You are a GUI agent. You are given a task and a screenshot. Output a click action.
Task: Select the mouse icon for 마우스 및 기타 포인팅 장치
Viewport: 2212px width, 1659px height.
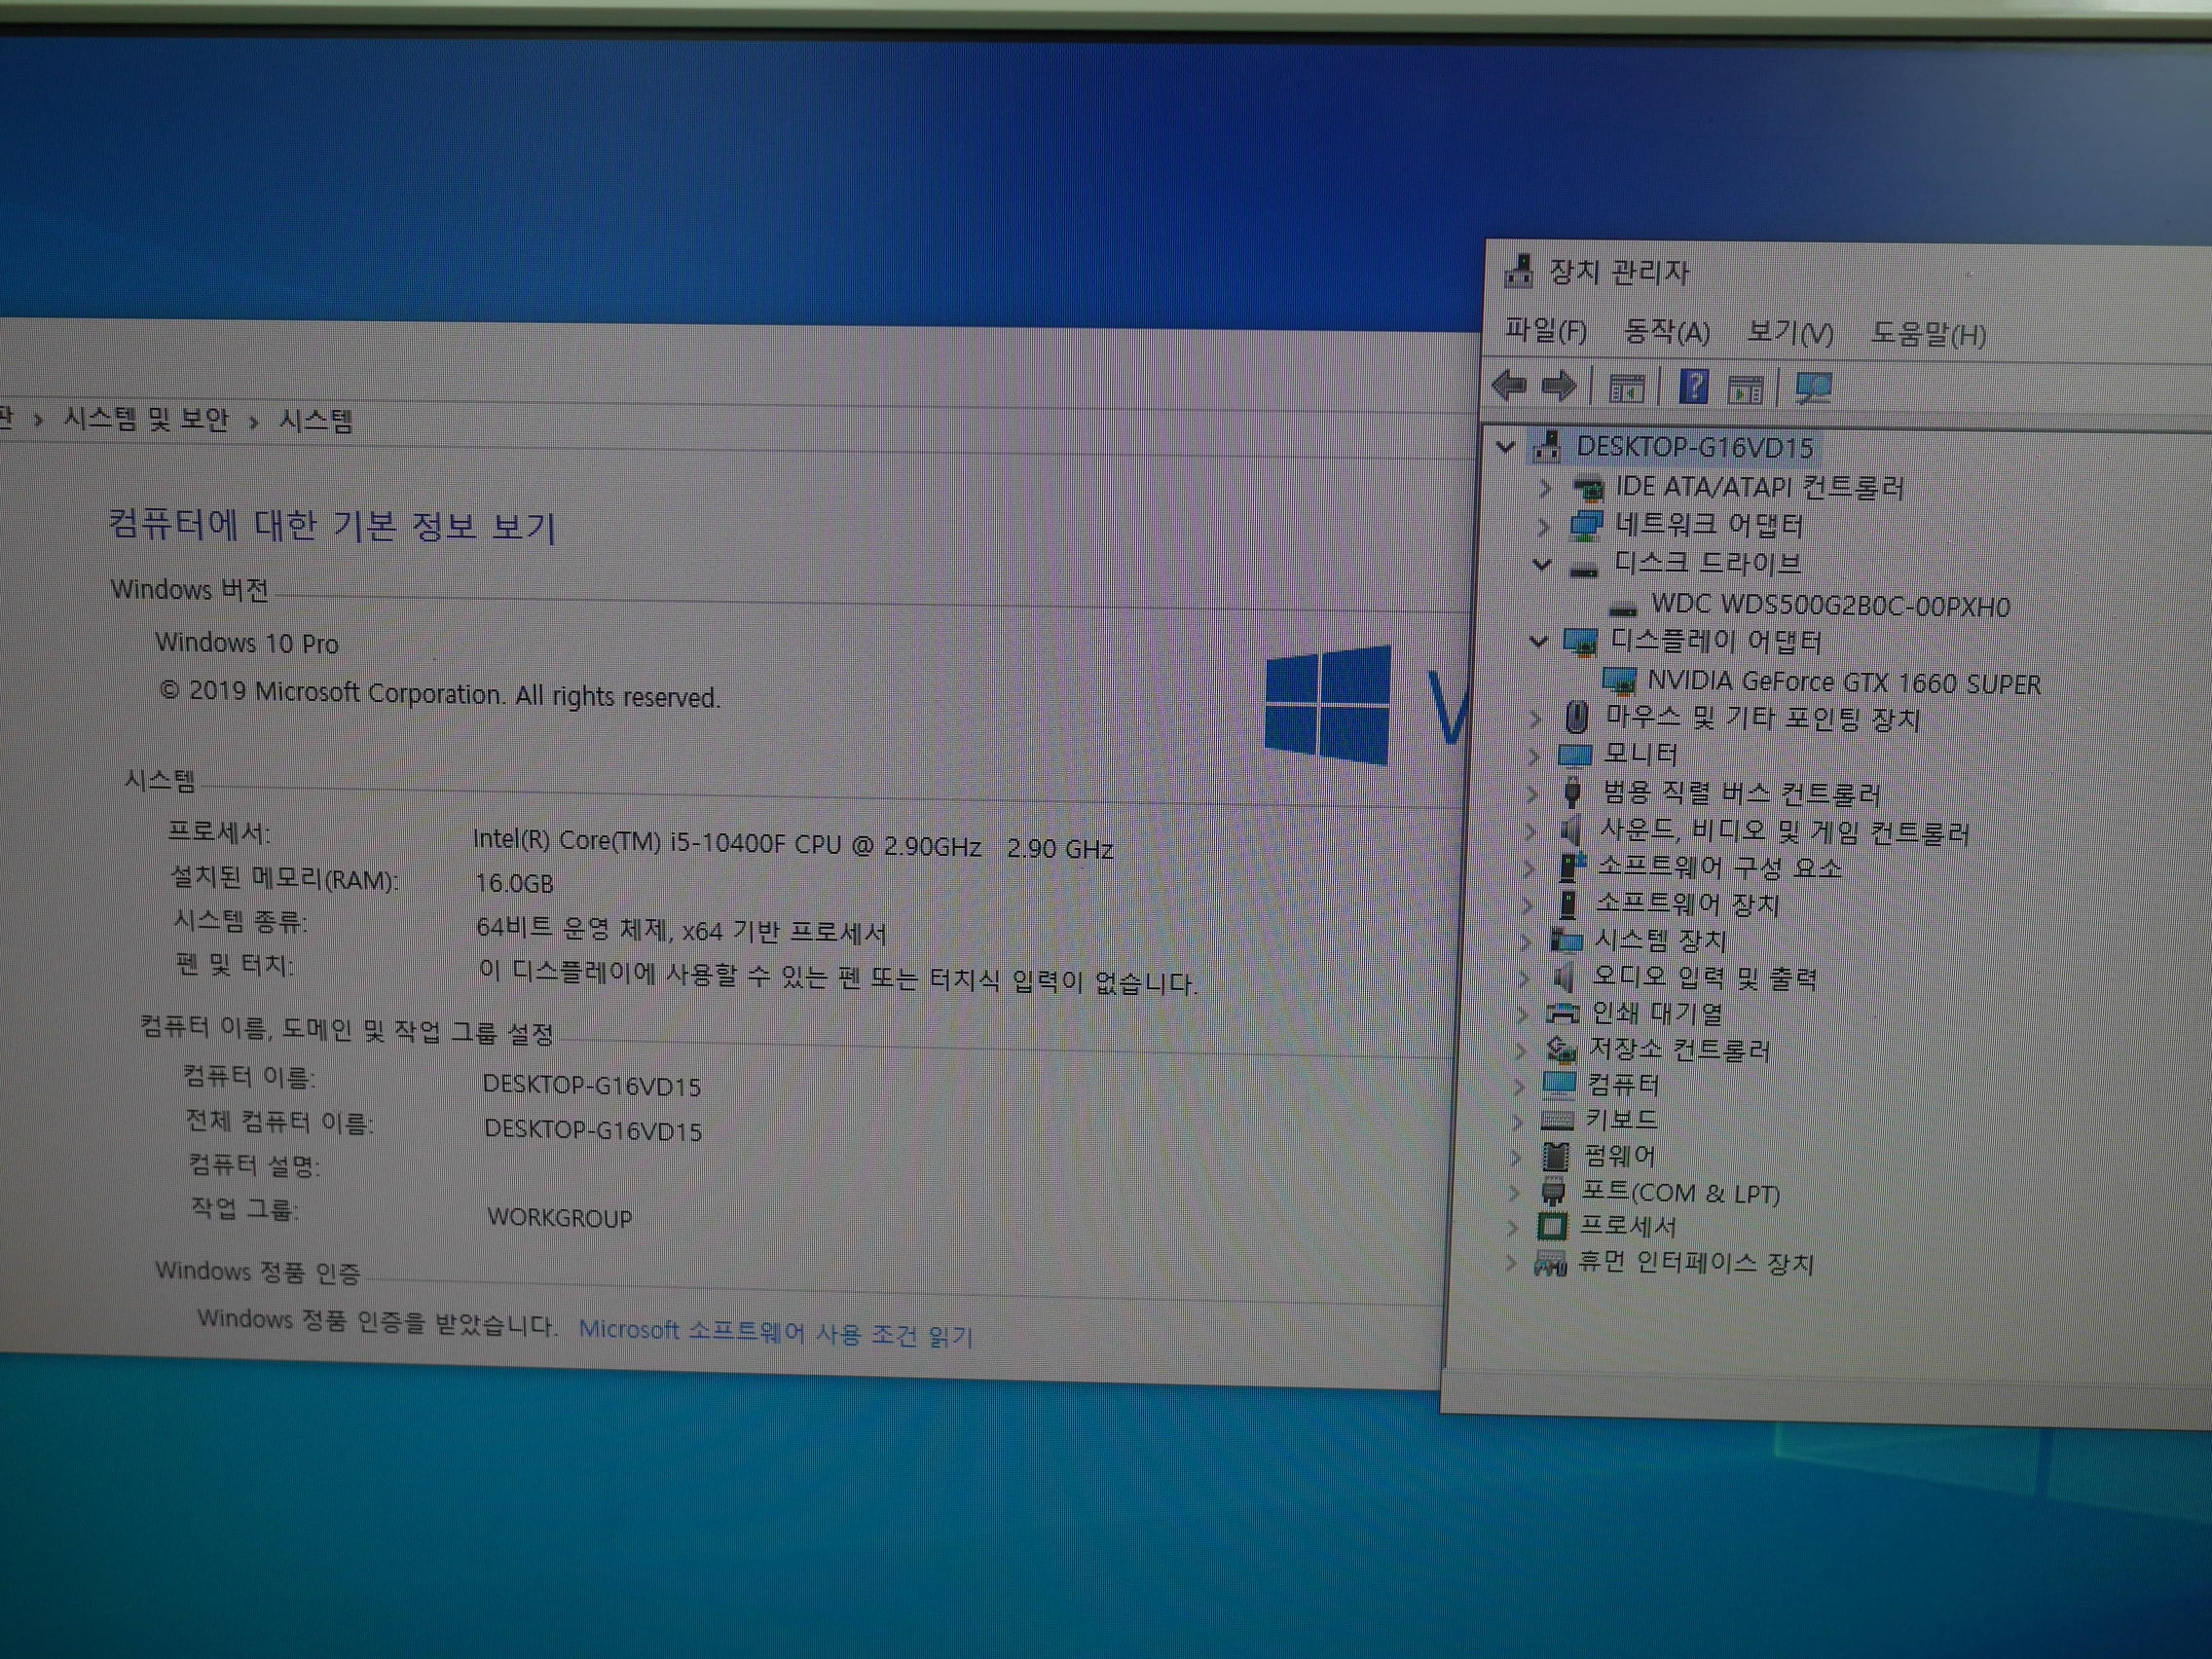coord(1576,717)
